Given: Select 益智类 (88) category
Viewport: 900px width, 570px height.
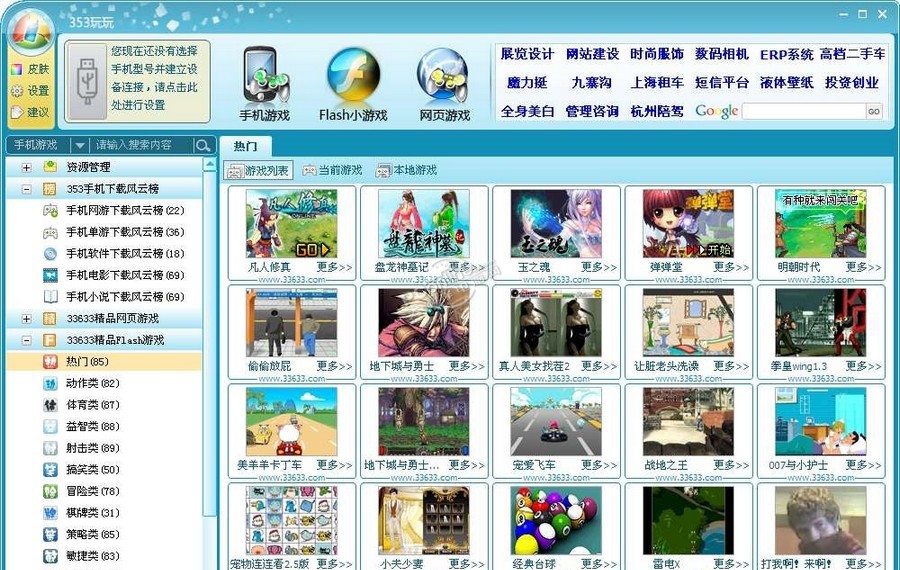Looking at the screenshot, I should 82,426.
